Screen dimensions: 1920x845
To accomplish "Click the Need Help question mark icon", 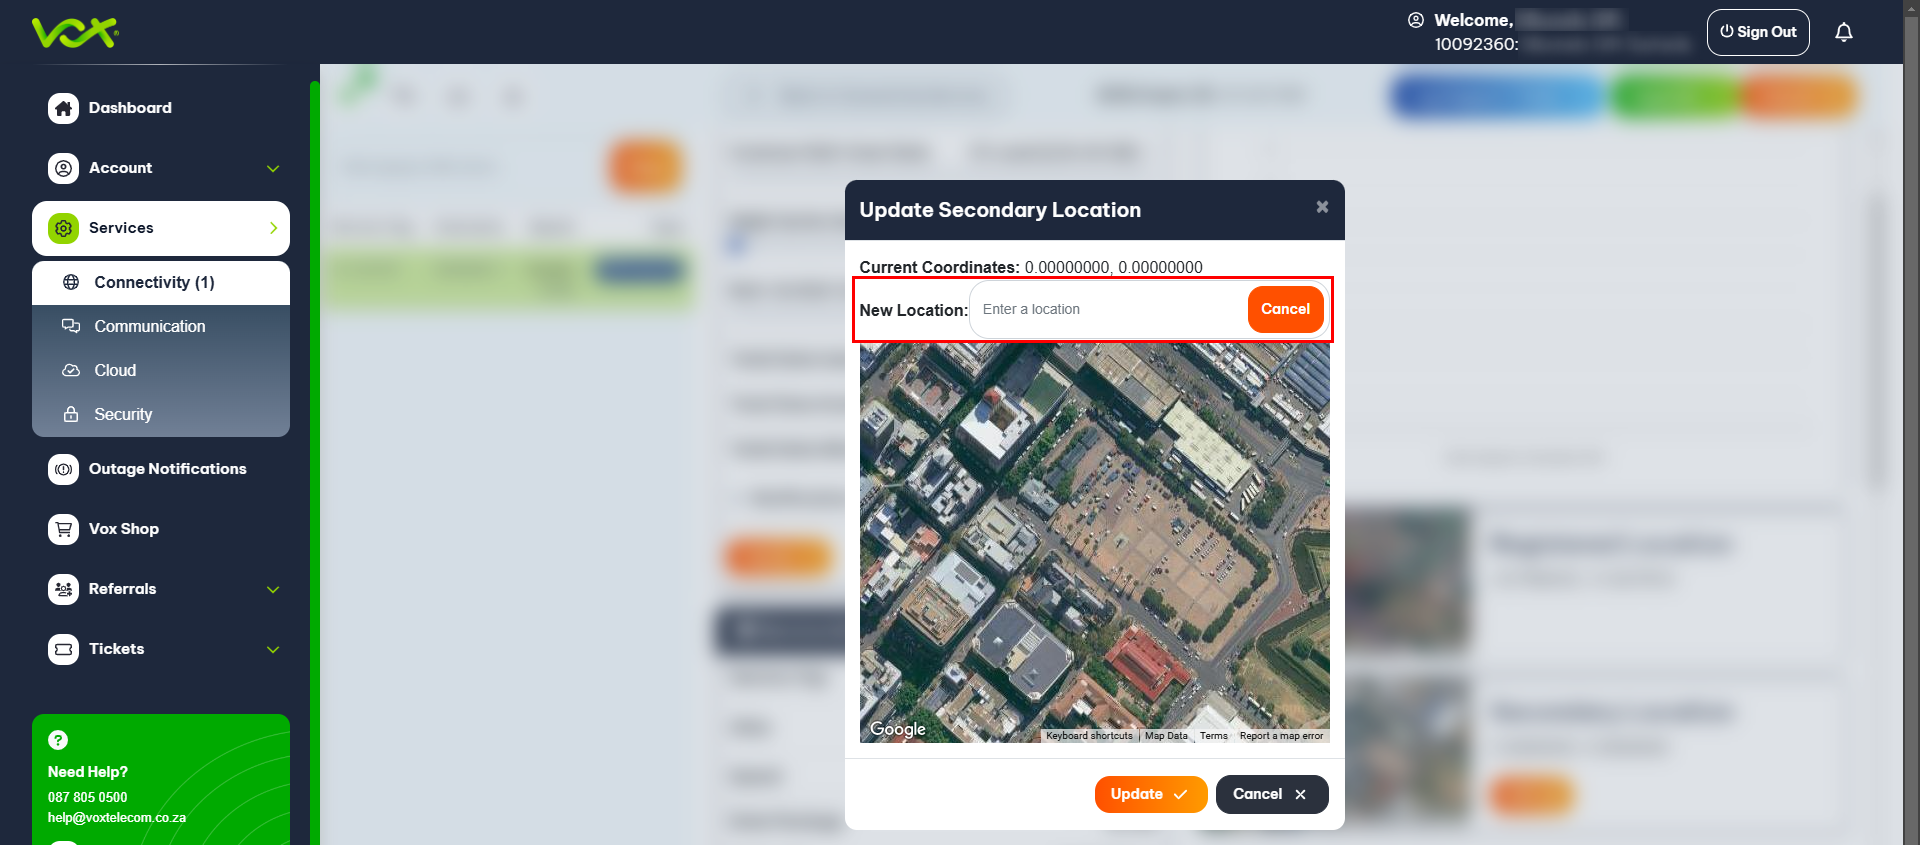I will pyautogui.click(x=58, y=740).
